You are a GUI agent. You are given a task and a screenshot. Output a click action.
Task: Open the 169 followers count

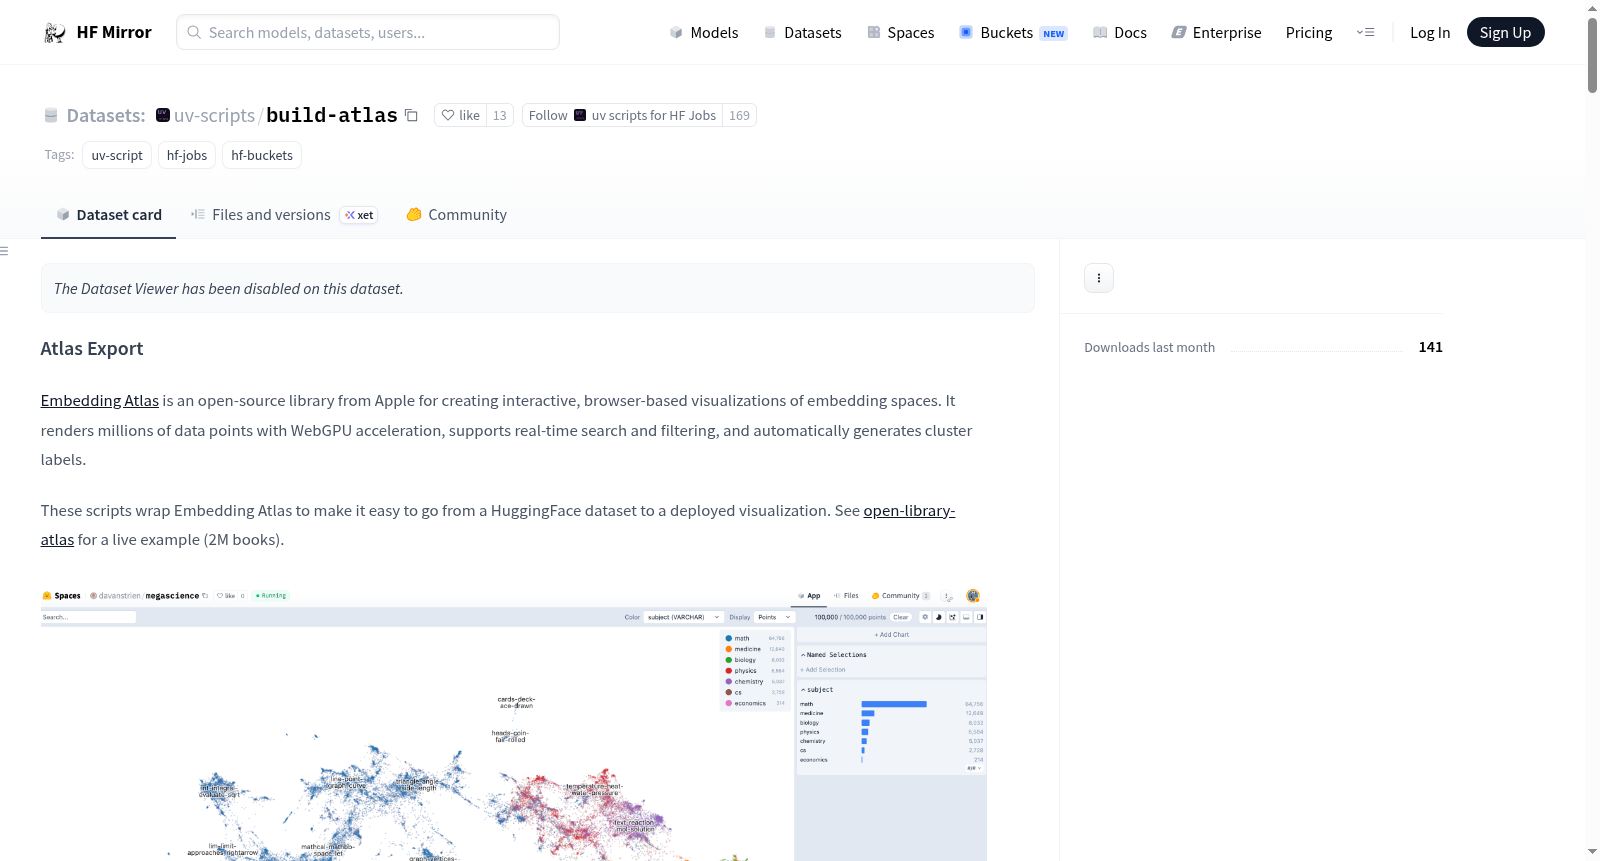(740, 116)
